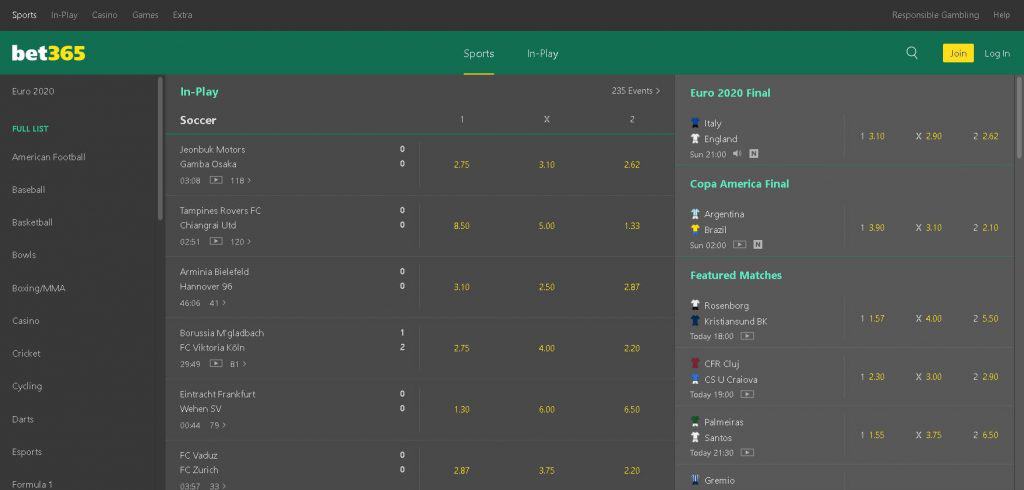Open the search magnifier icon
This screenshot has height=490, width=1024.
(x=912, y=53)
